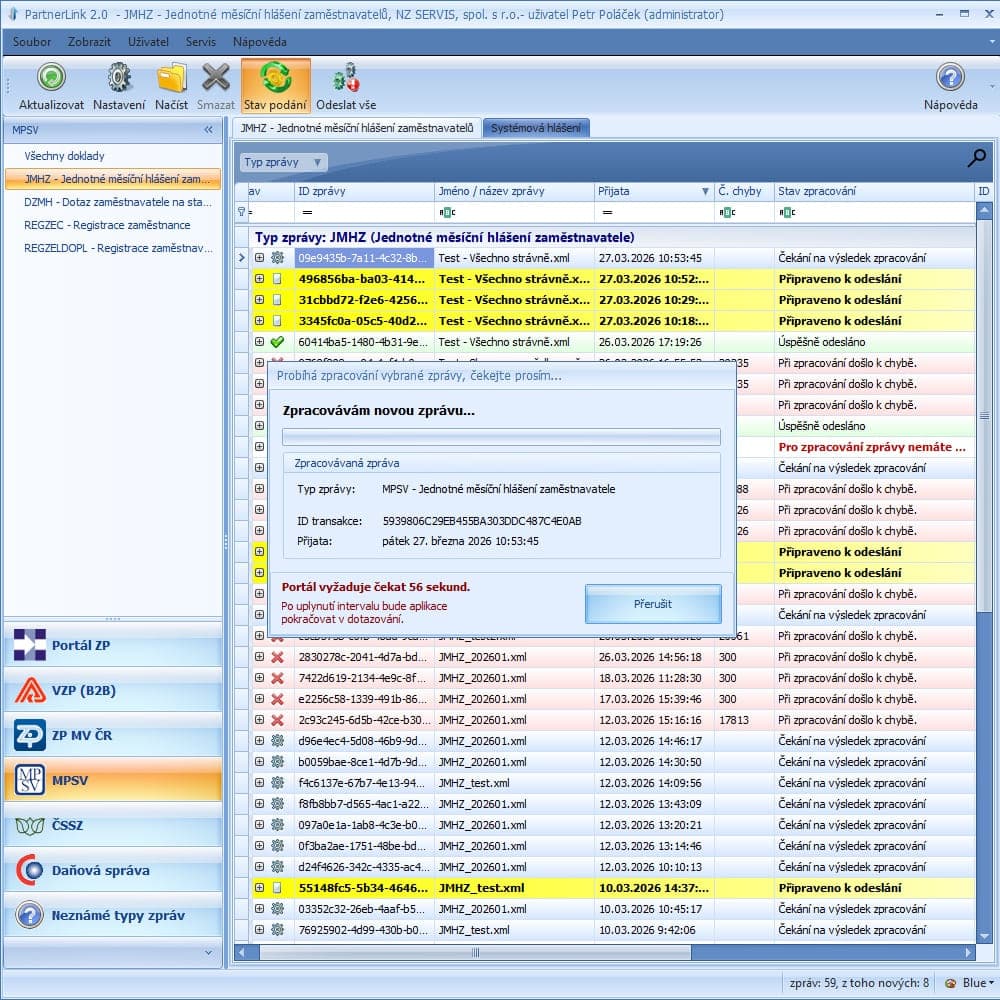
Task: Click the JMHZ_test.xml cell of row f4c6137e
Action: coord(514,783)
